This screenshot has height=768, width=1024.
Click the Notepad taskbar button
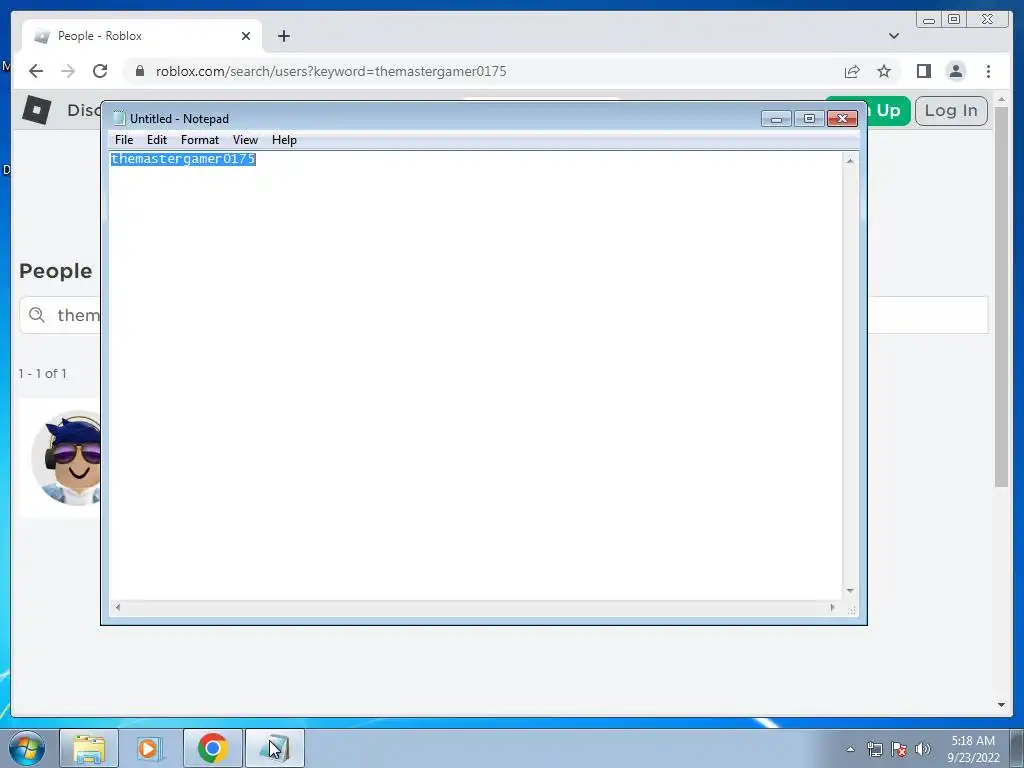pos(274,748)
